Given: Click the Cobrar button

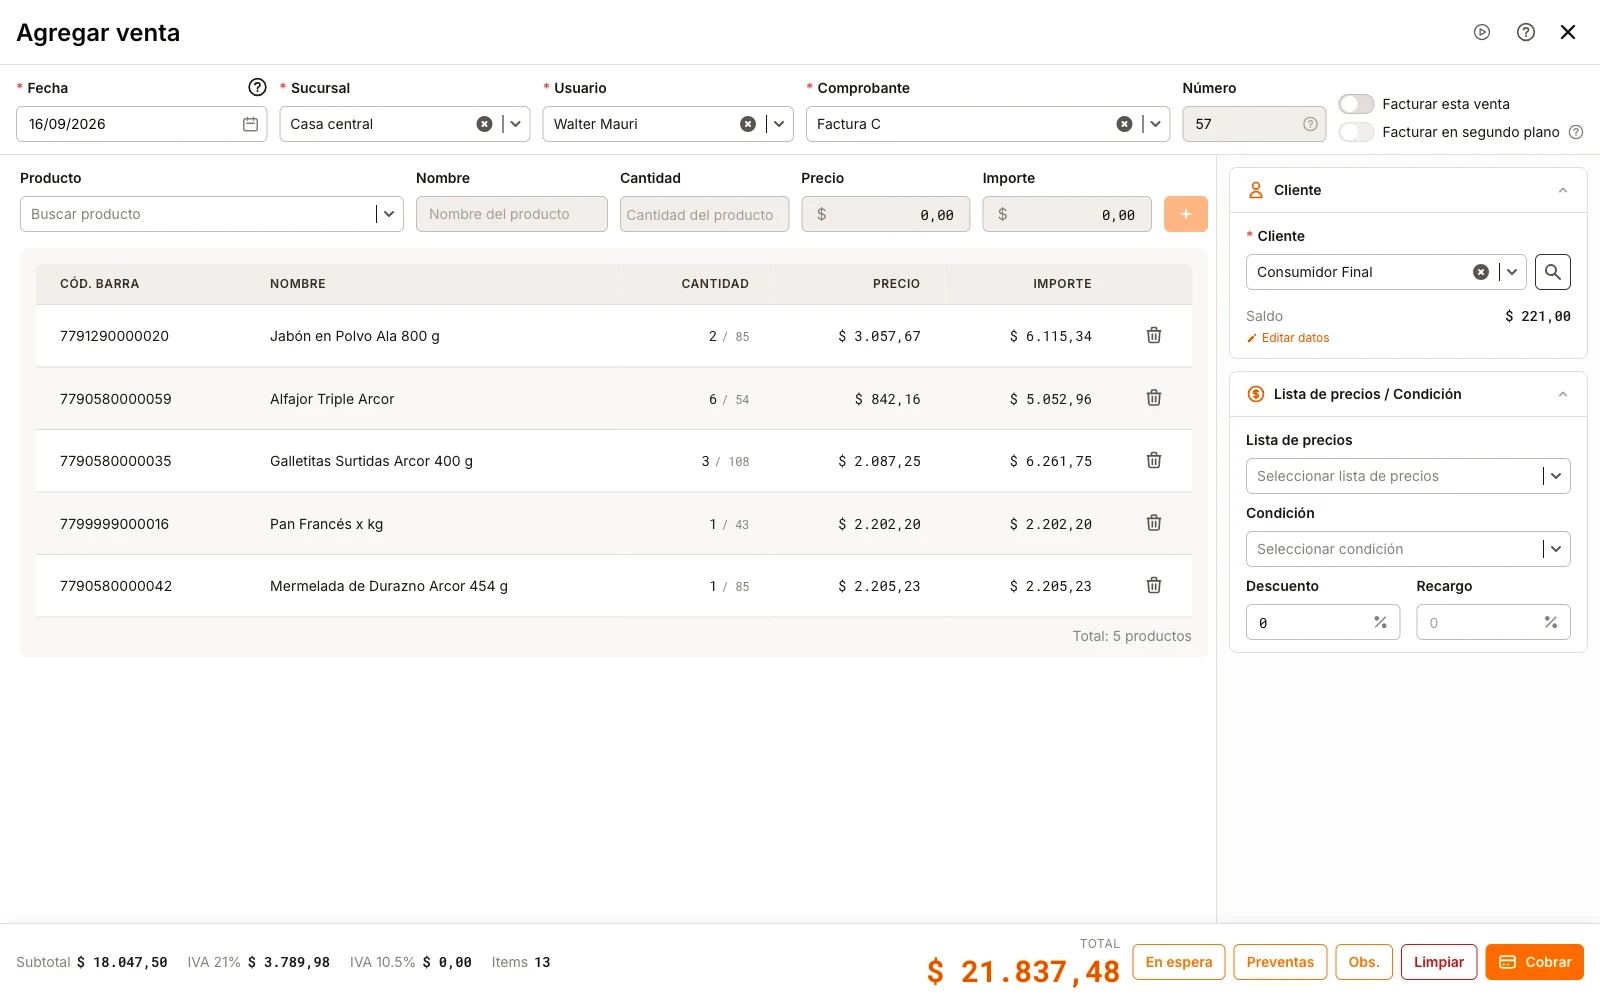Looking at the screenshot, I should coord(1535,962).
